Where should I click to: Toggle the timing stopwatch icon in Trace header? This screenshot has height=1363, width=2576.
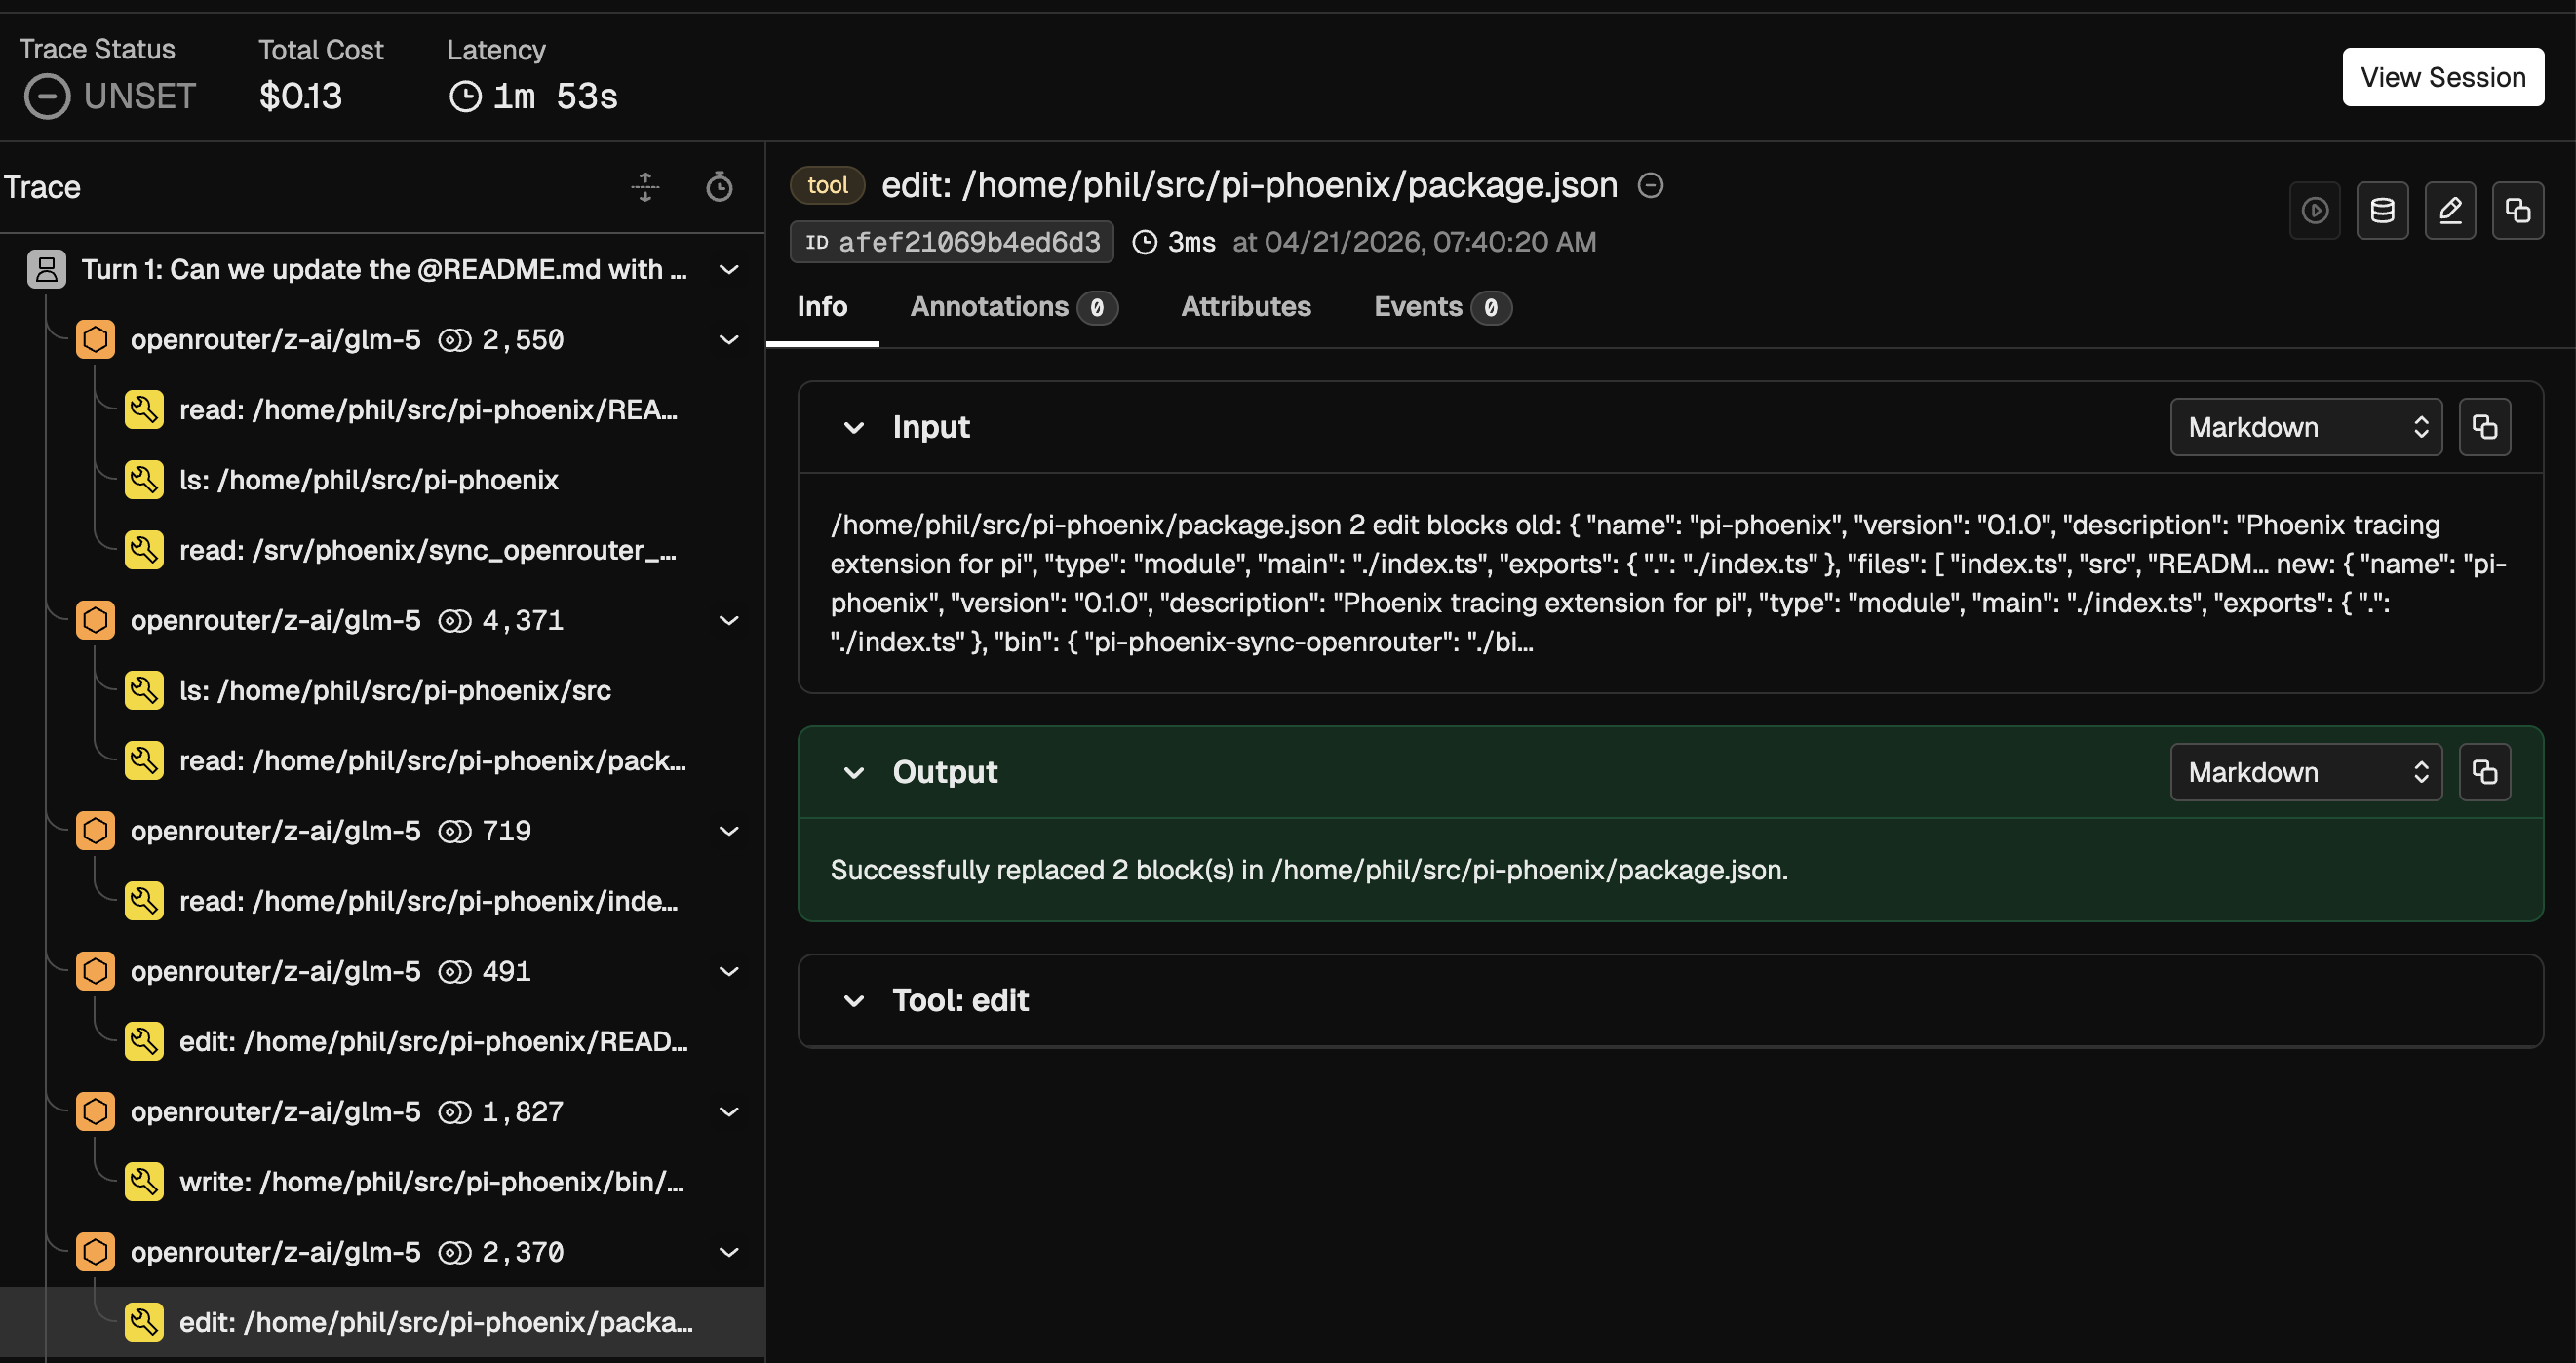[x=719, y=187]
